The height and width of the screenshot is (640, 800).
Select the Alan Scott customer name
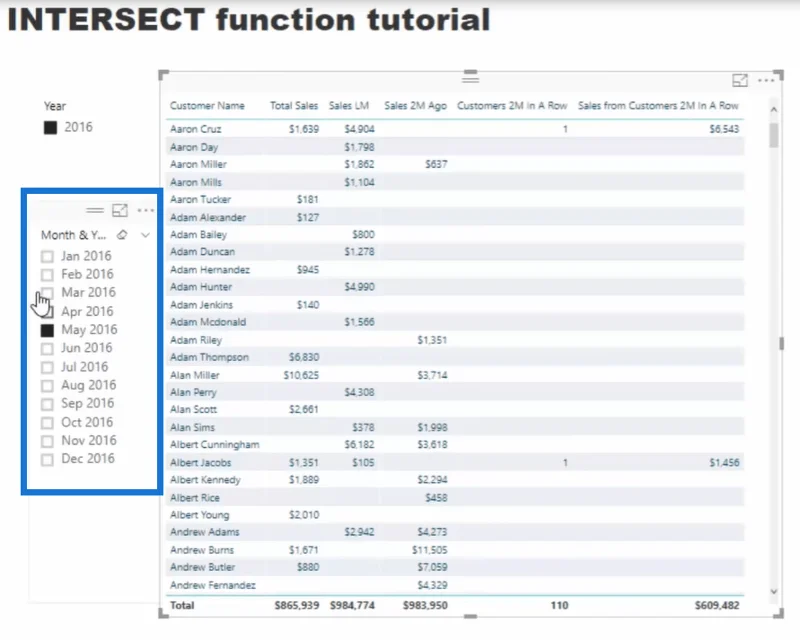tap(193, 409)
